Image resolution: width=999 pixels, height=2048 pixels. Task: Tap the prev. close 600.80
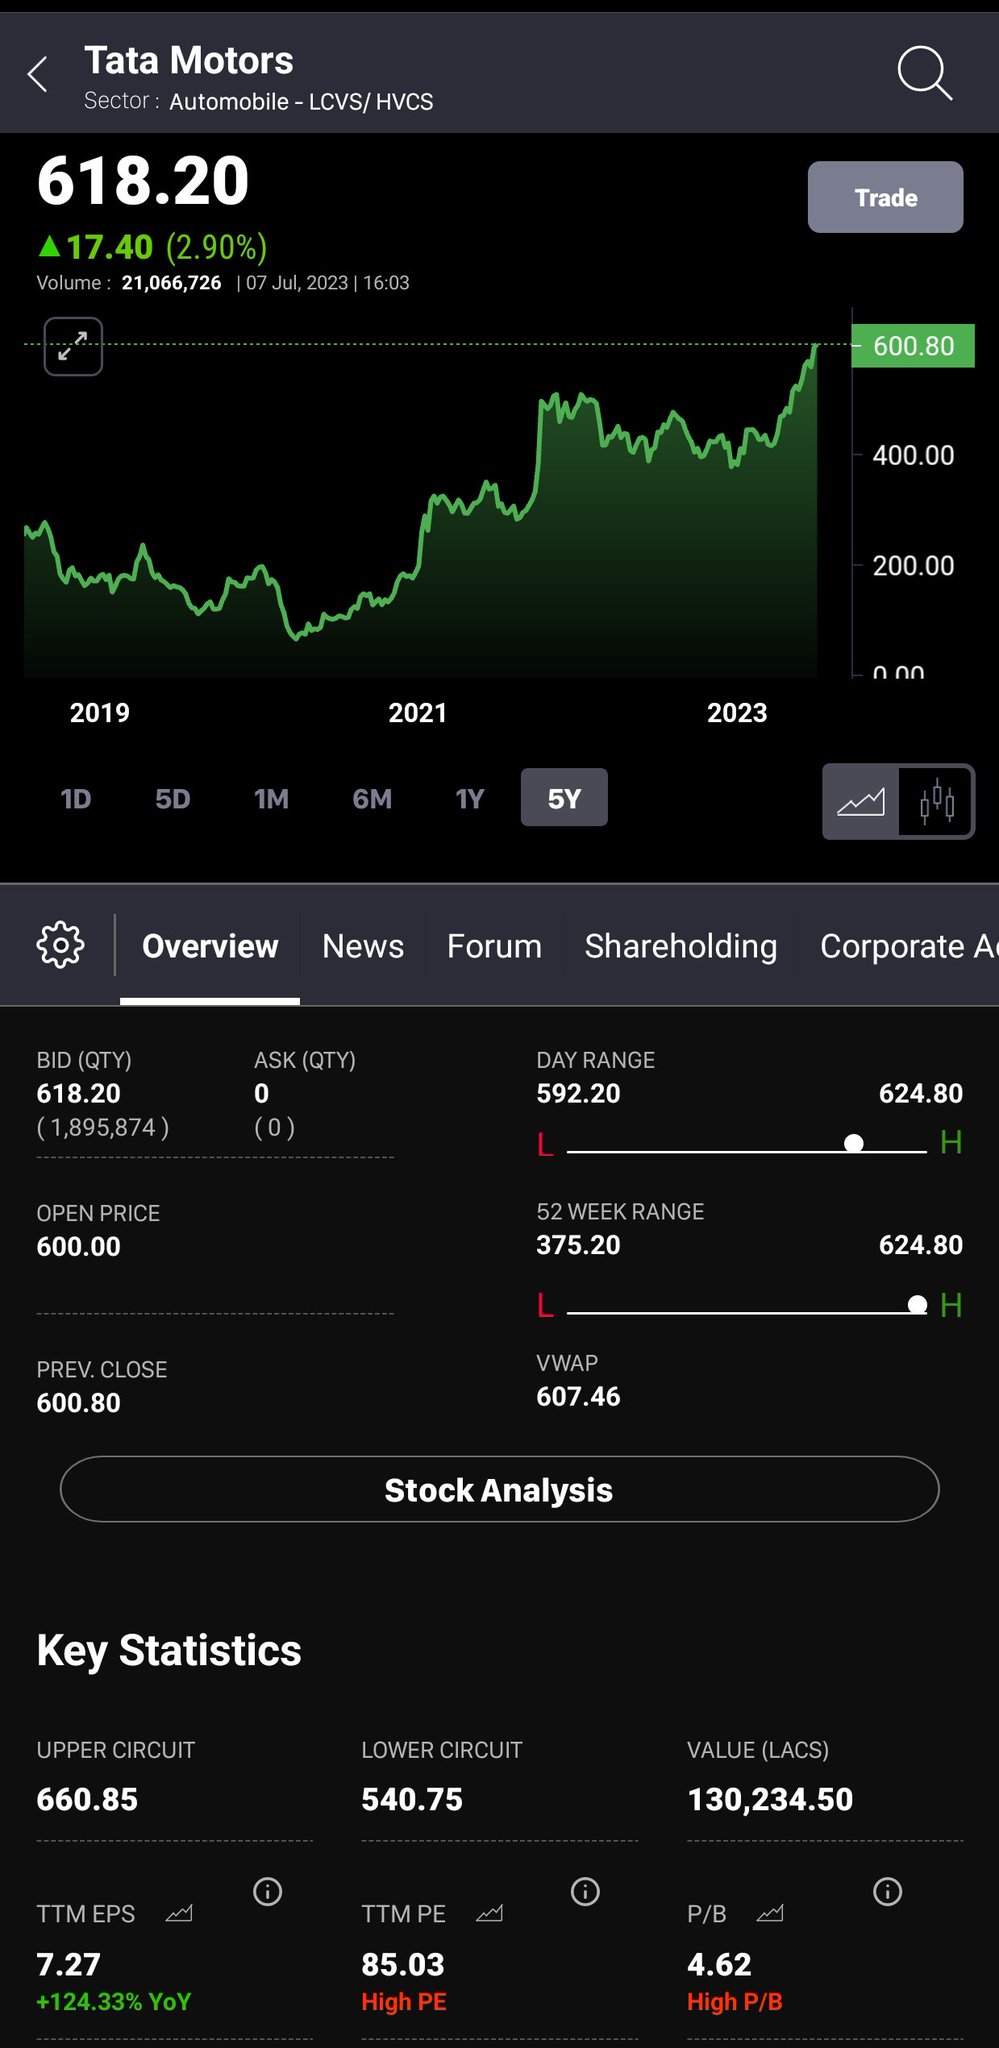(x=79, y=1402)
